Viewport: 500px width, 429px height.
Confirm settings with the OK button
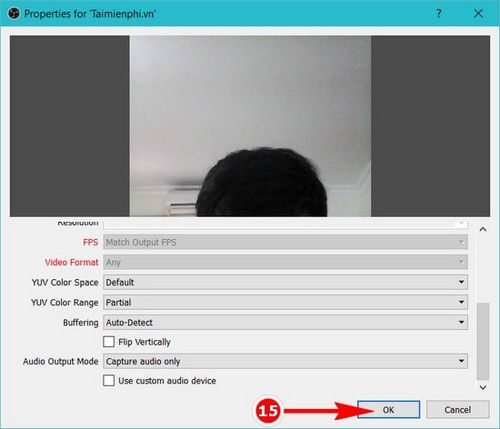coord(388,410)
